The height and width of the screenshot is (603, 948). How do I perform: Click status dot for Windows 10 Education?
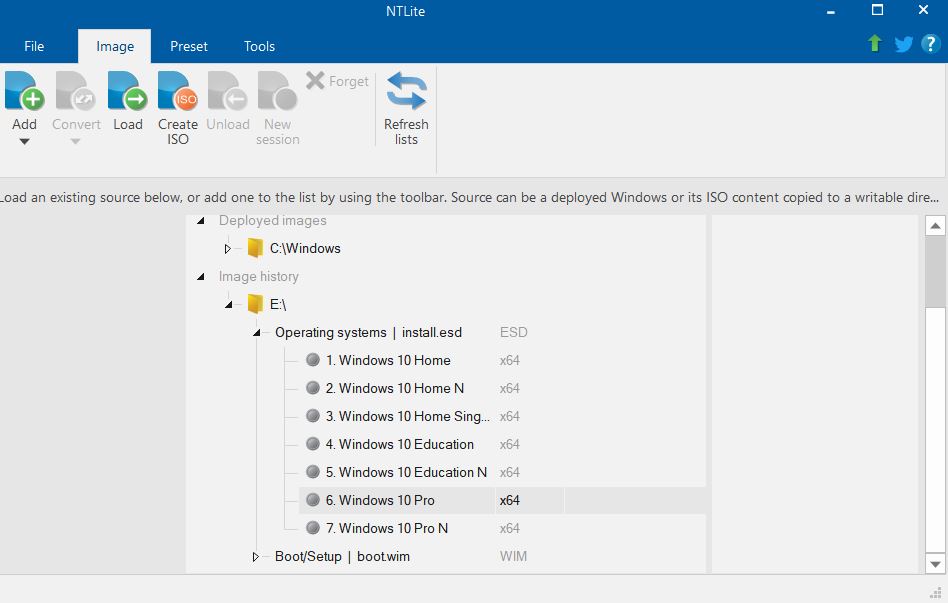pos(313,443)
